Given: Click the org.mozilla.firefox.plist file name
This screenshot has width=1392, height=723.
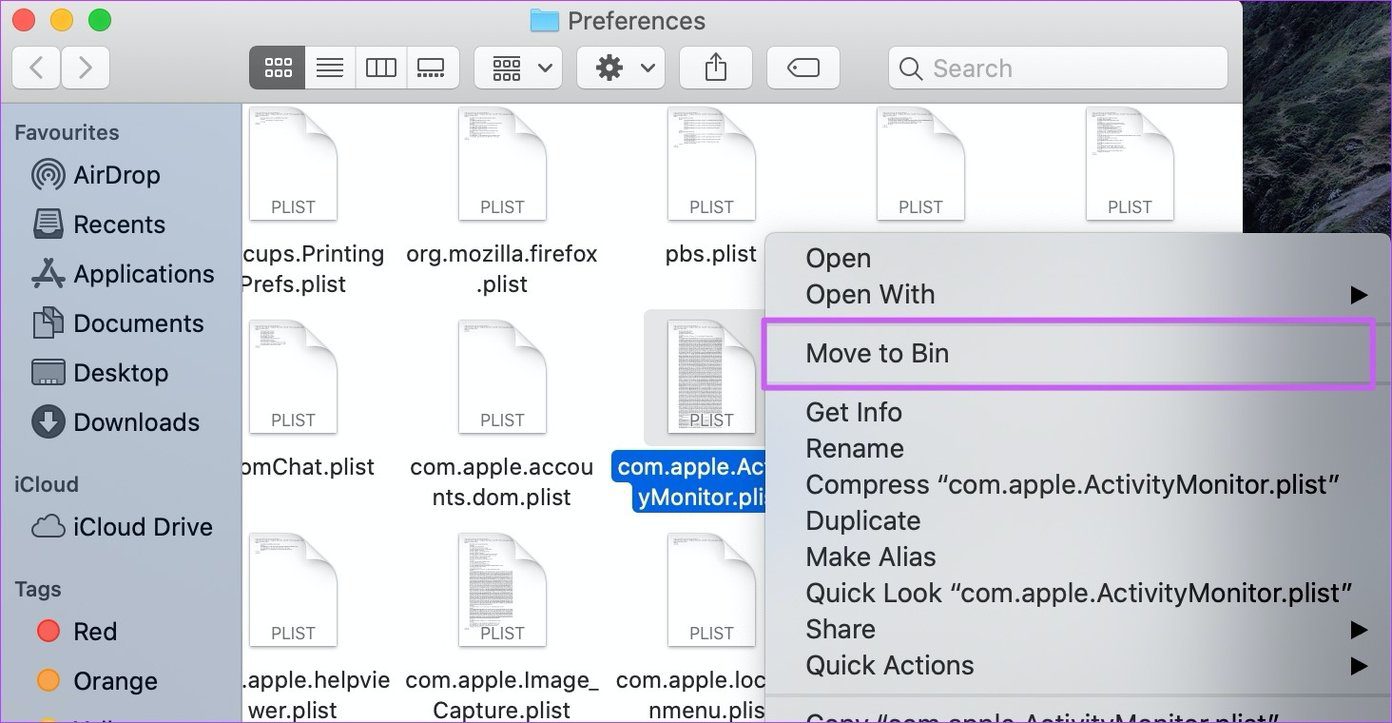Looking at the screenshot, I should pos(502,269).
